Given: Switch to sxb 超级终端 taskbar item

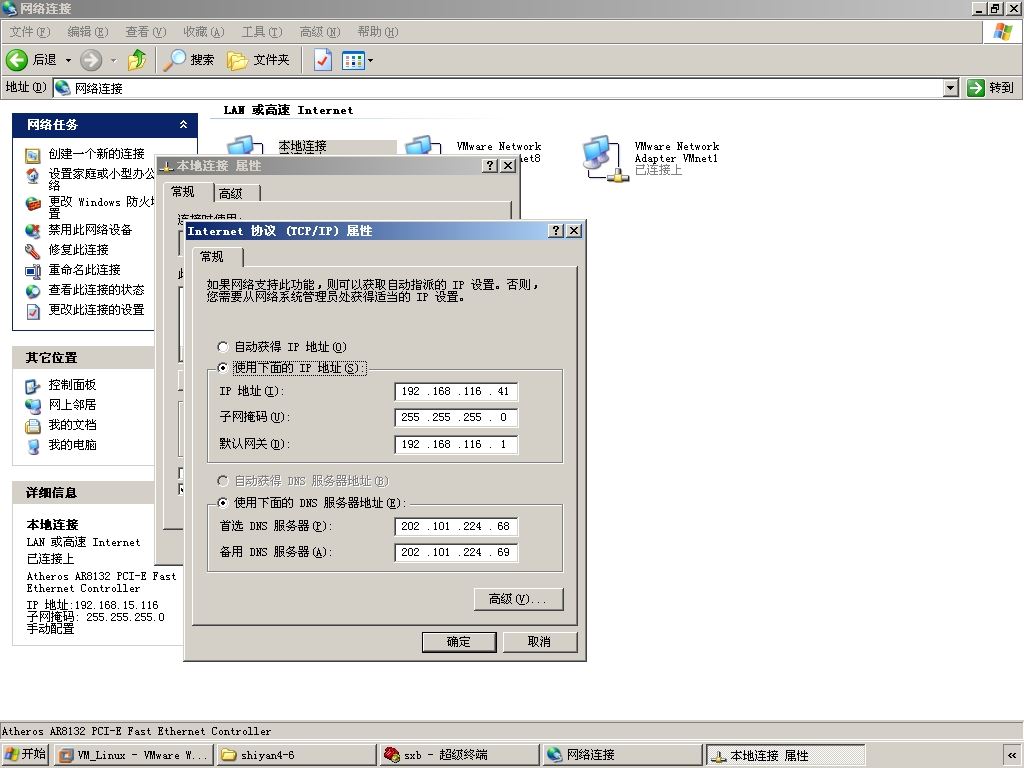Looking at the screenshot, I should (459, 756).
